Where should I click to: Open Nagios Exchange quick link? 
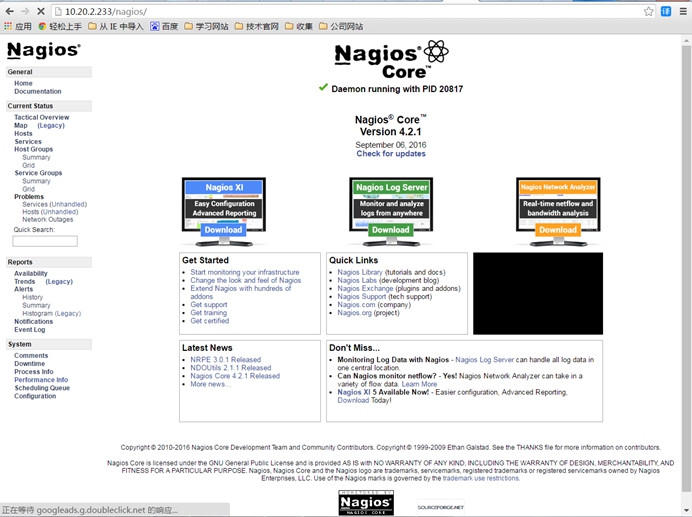[365, 288]
